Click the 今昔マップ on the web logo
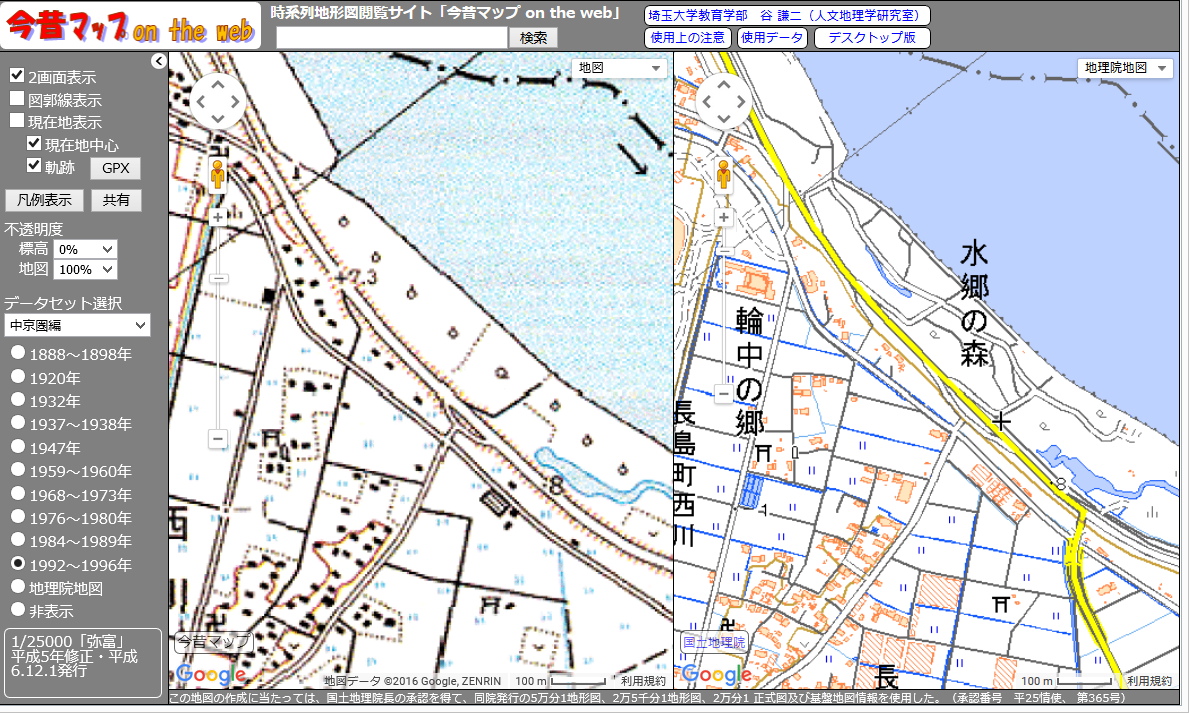 pyautogui.click(x=130, y=27)
